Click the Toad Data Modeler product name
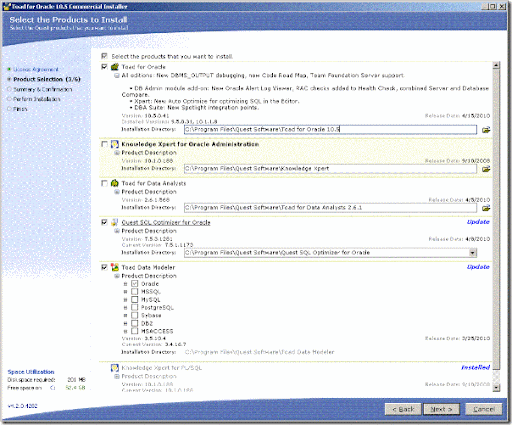Image resolution: width=512 pixels, height=425 pixels. (148, 267)
